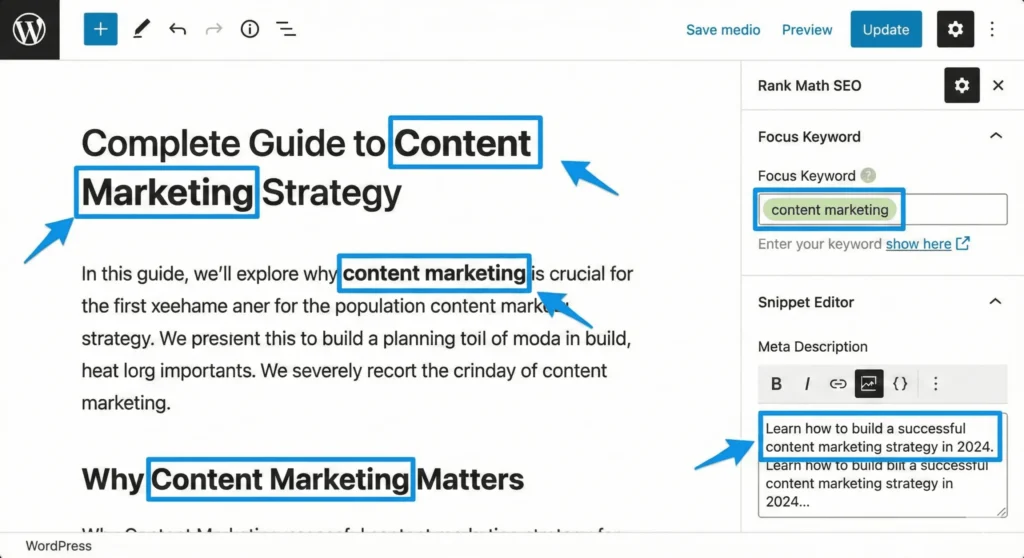Click the WordPress logo icon
1024x558 pixels.
(x=29, y=29)
